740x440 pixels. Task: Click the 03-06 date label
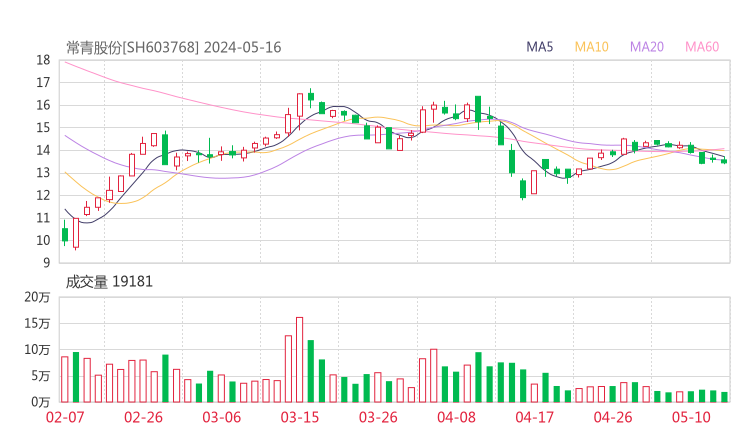pos(221,417)
